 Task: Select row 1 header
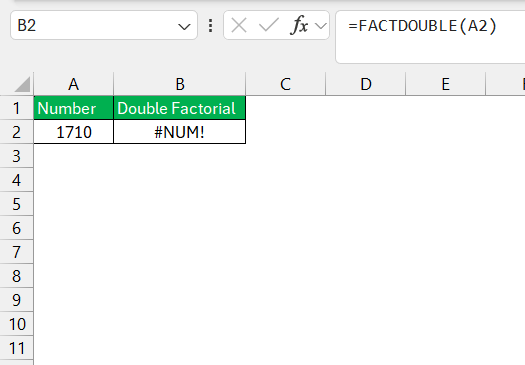[x=16, y=108]
